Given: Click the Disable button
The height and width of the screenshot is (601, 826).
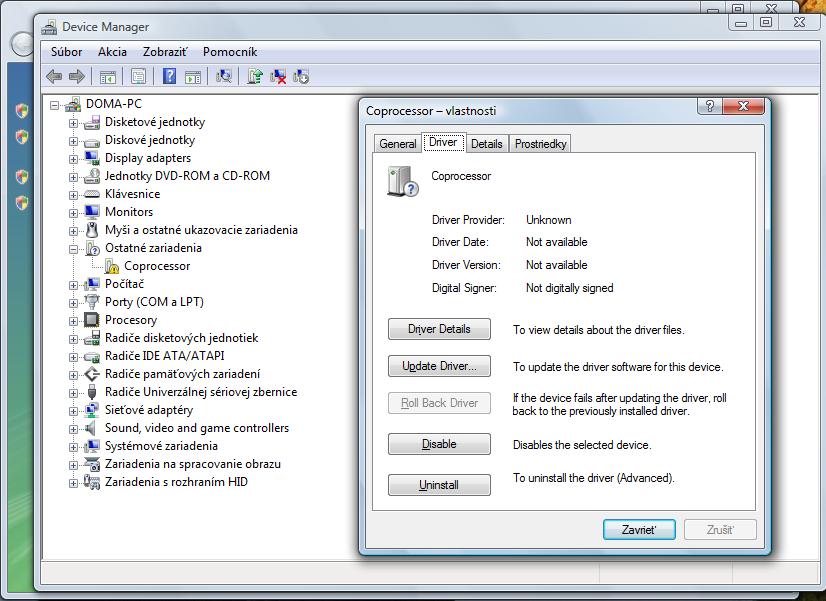Looking at the screenshot, I should tap(439, 444).
